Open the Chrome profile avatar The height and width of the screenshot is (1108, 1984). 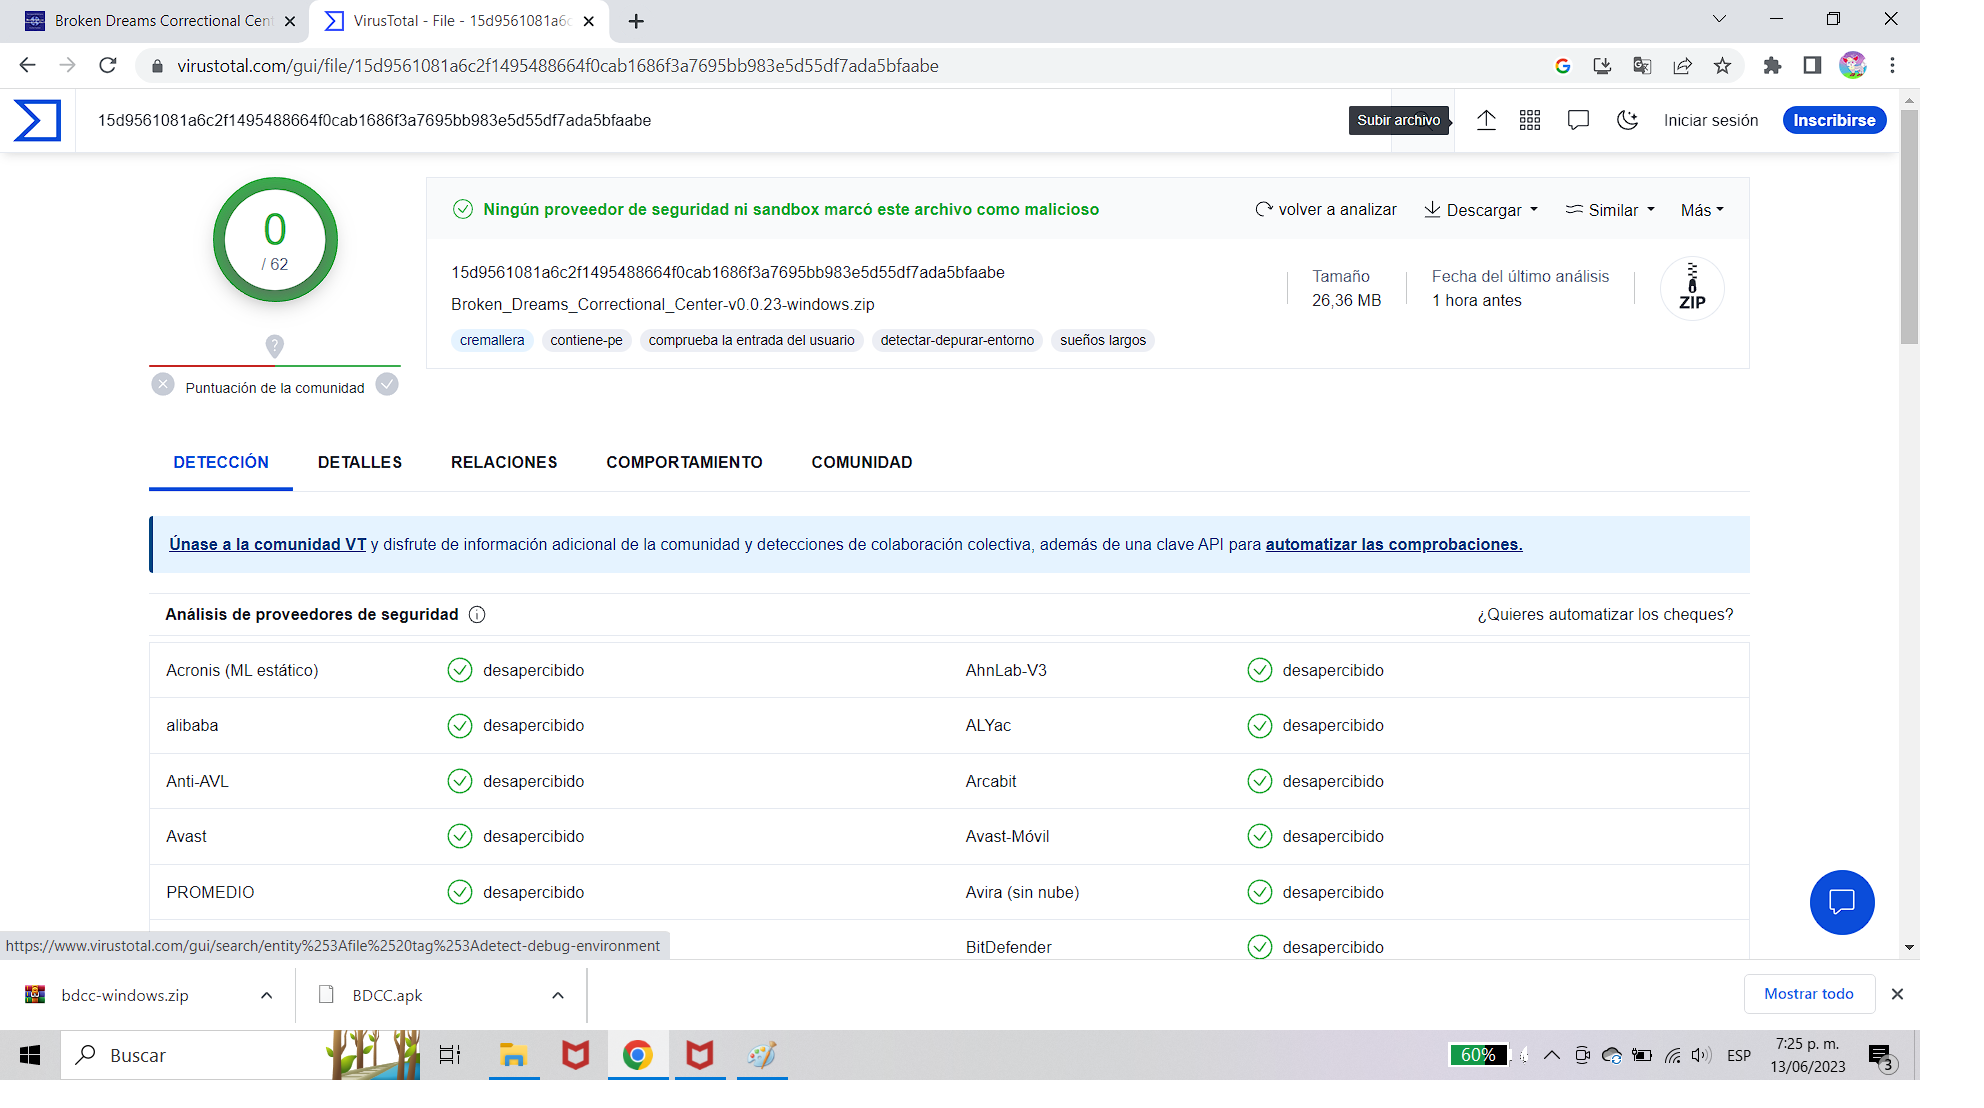pyautogui.click(x=1853, y=66)
